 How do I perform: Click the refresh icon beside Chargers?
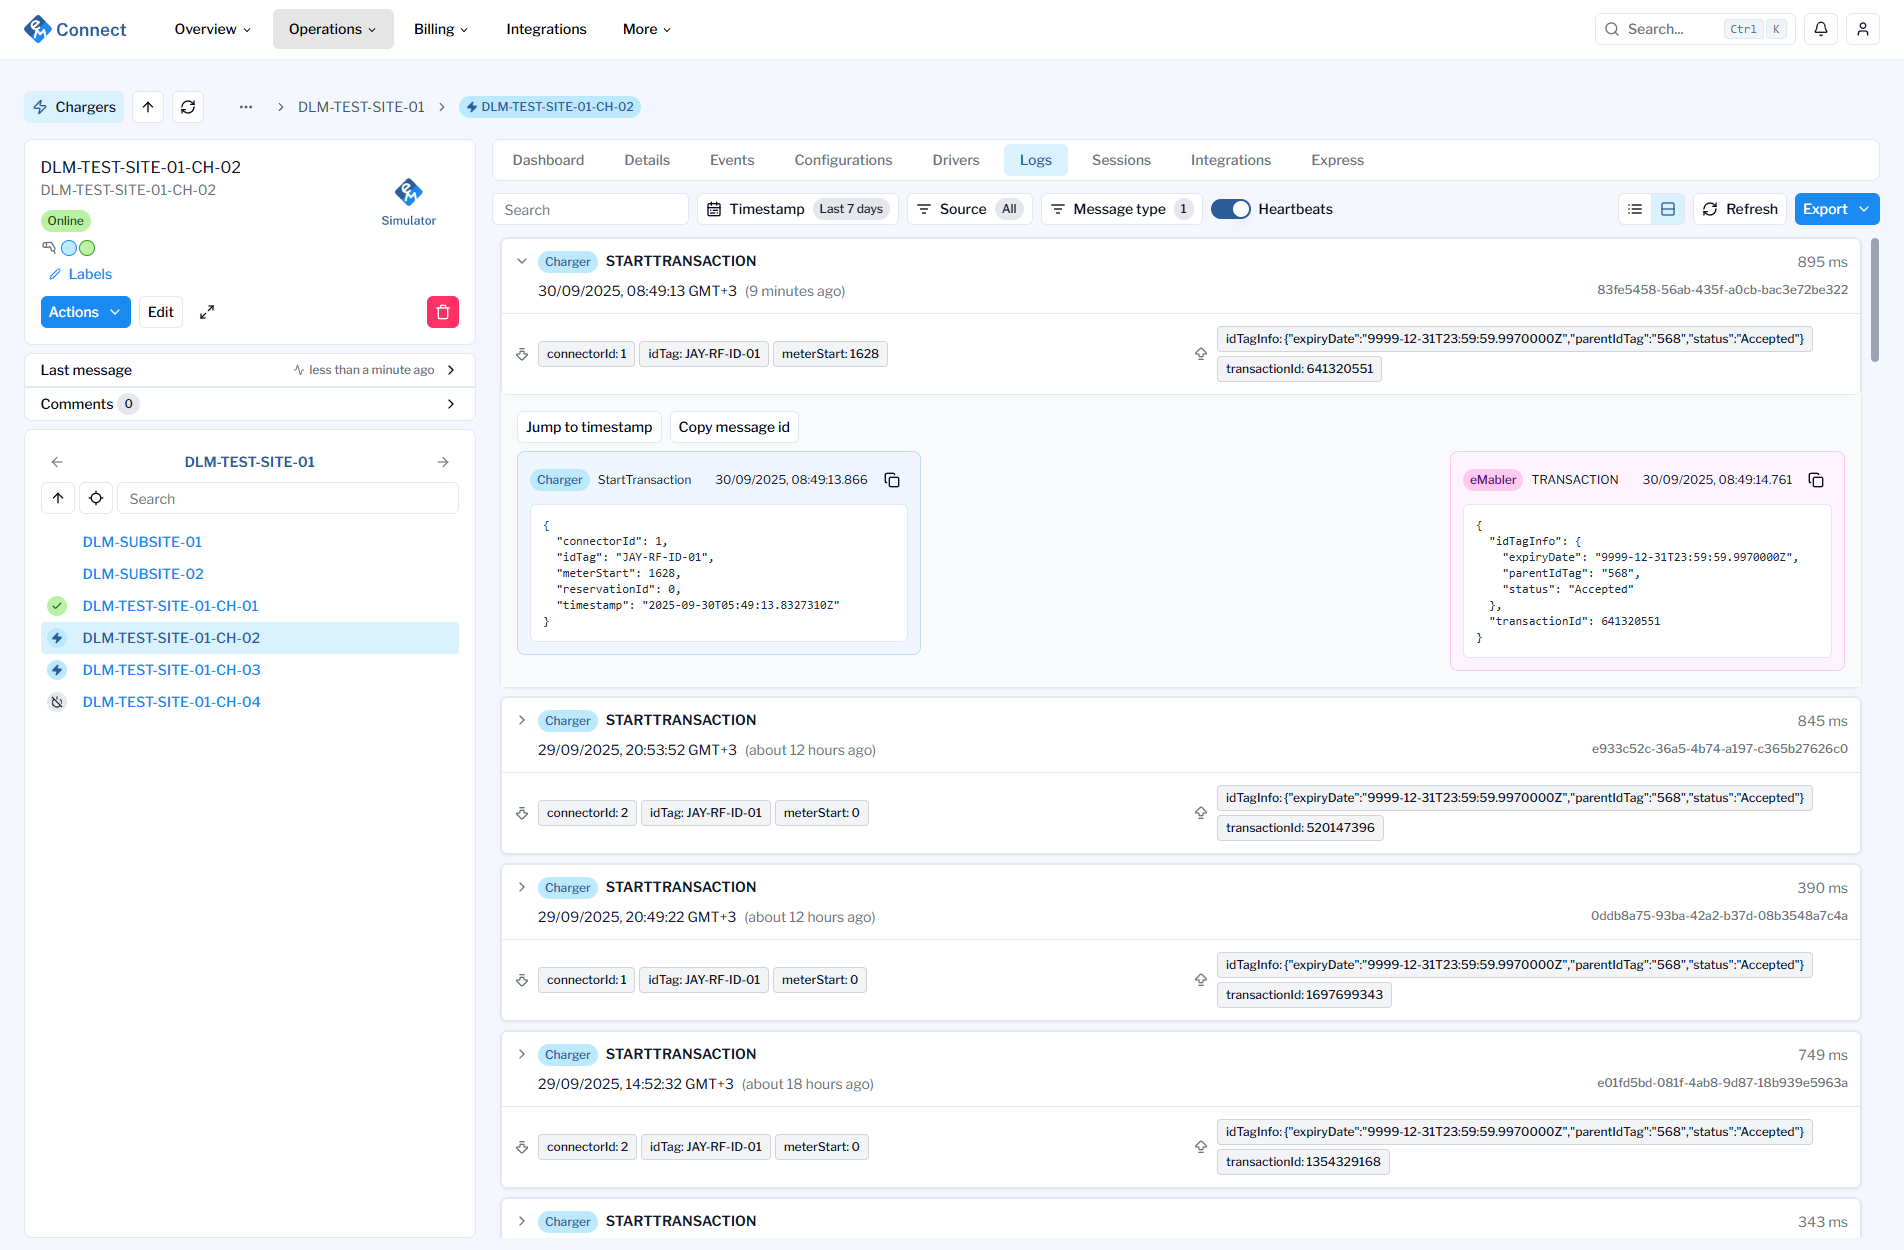tap(188, 107)
